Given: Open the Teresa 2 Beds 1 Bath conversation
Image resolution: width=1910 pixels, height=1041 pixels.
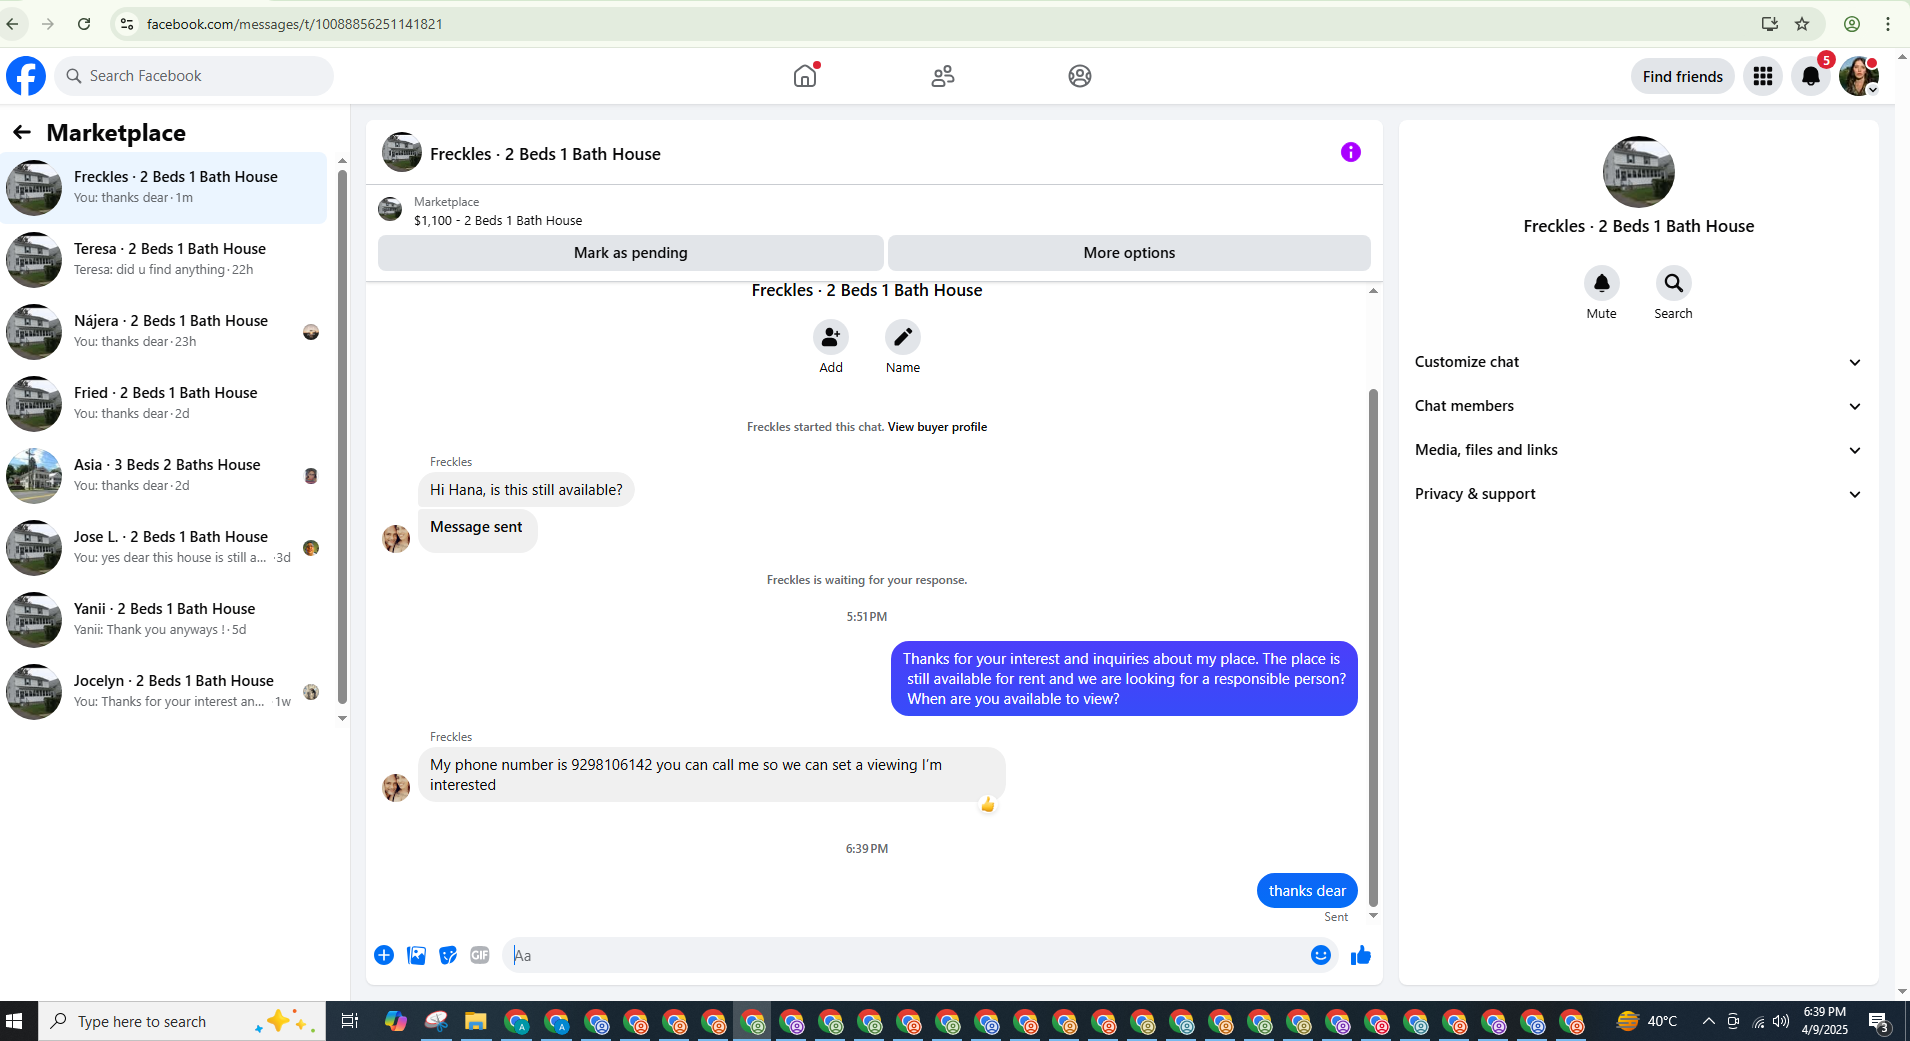Looking at the screenshot, I should [164, 260].
